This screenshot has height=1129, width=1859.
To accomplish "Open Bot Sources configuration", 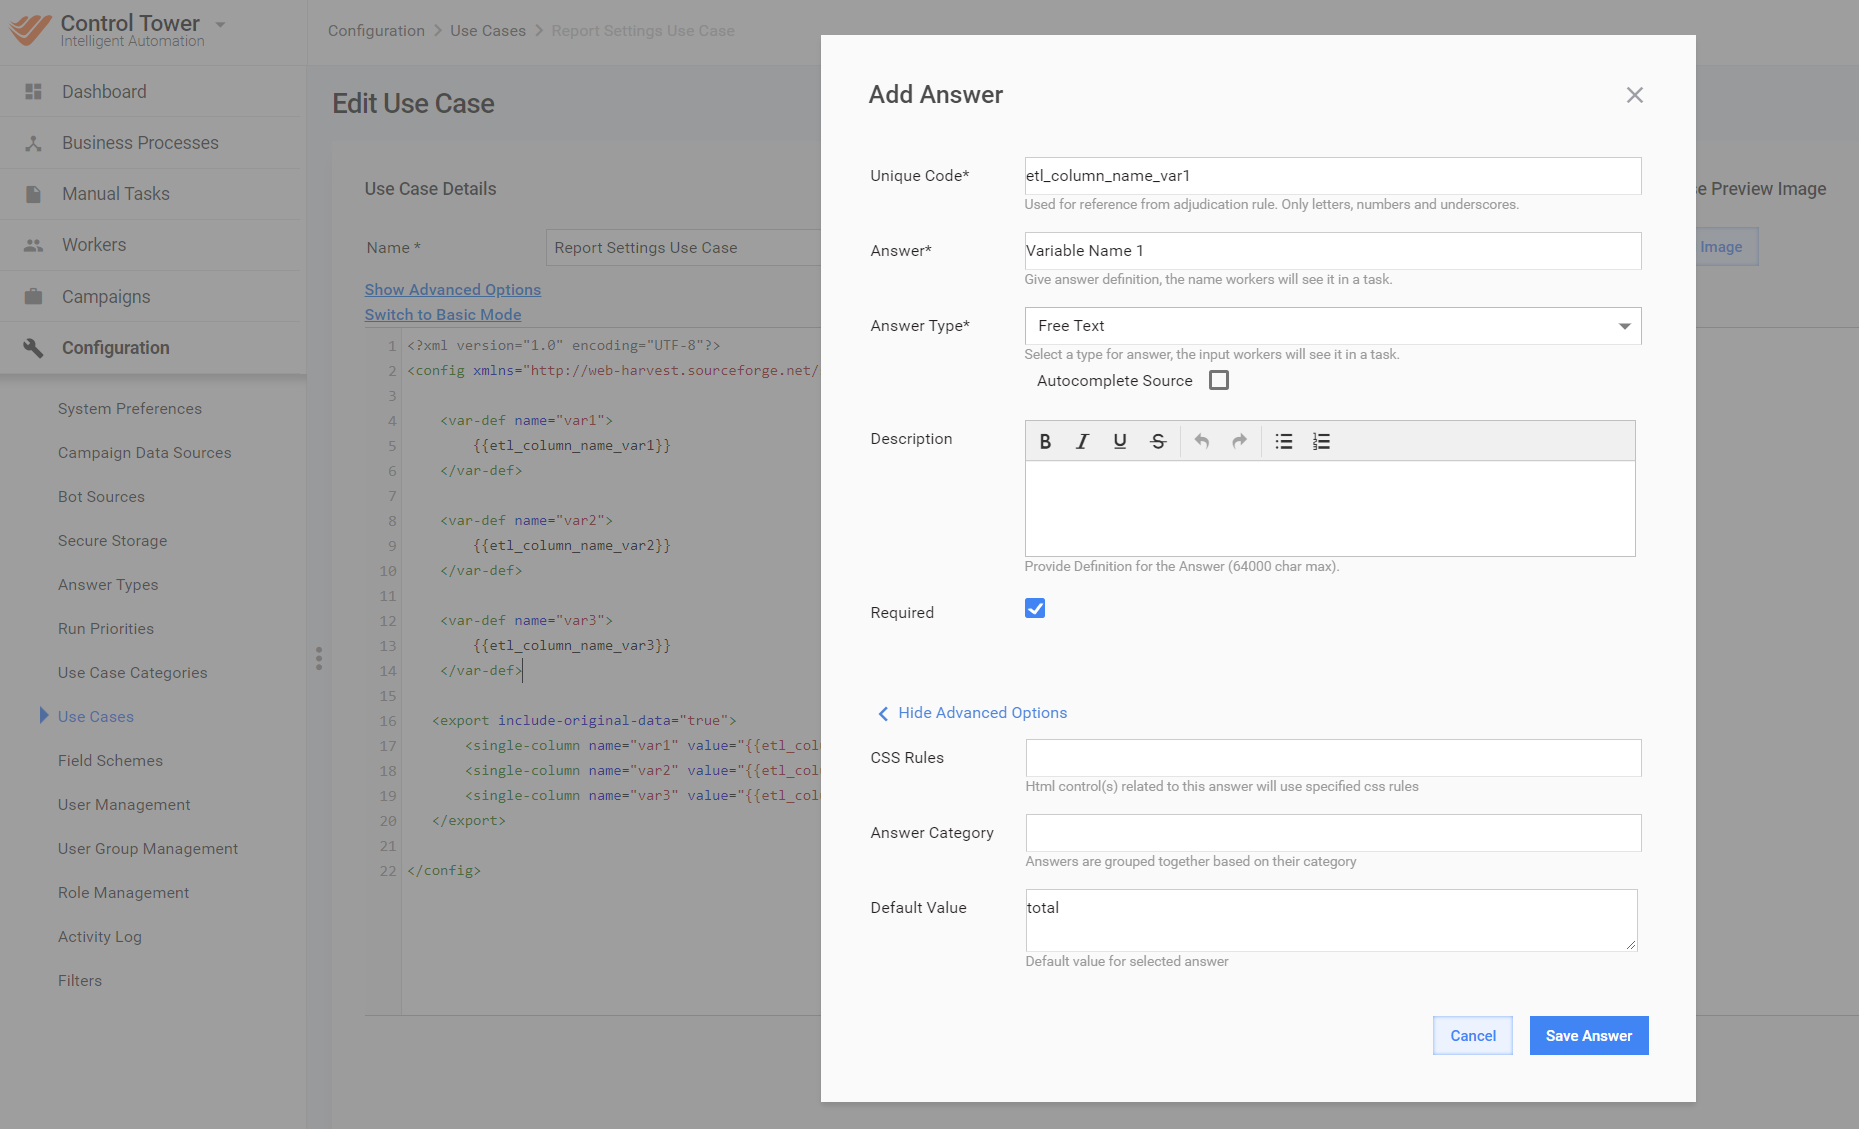I will (x=101, y=497).
